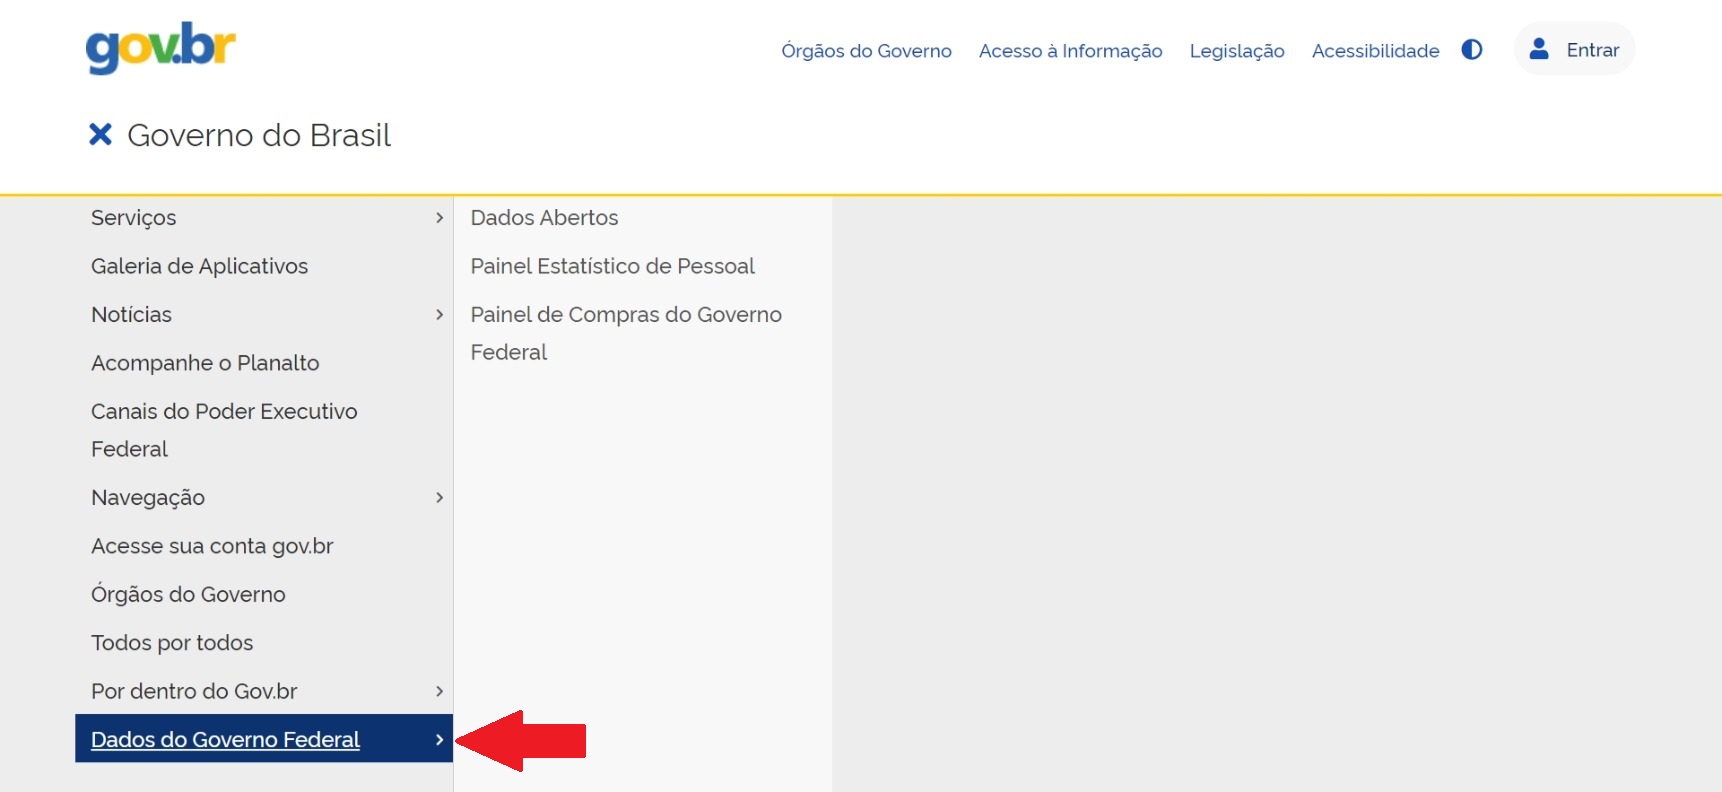Open the Dados Abertos link
The height and width of the screenshot is (792, 1722).
tap(543, 217)
